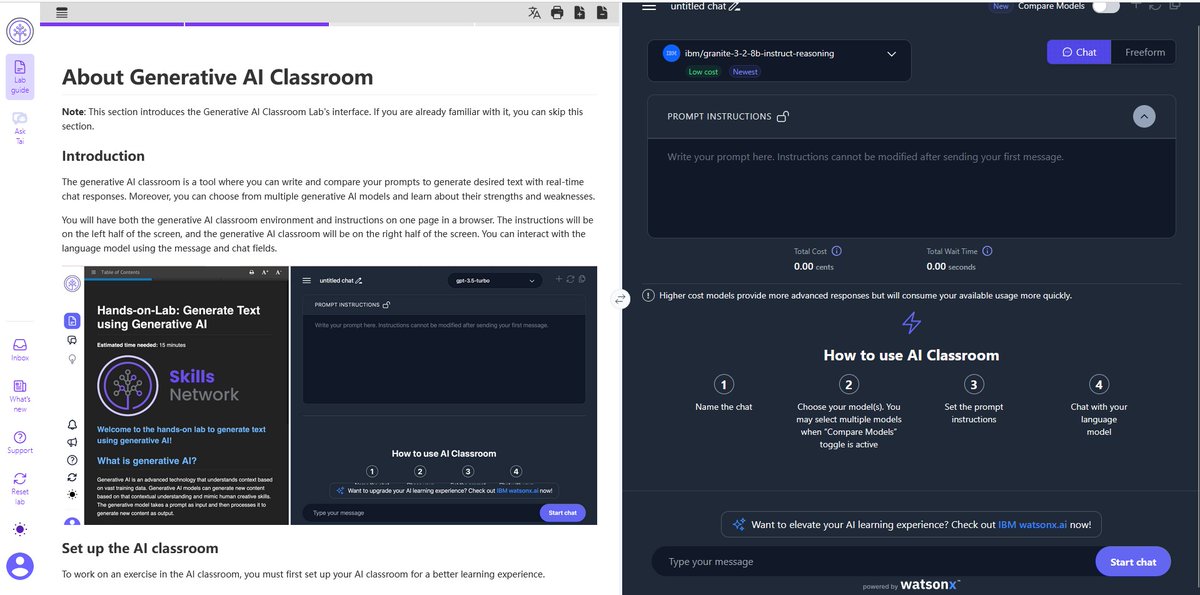This screenshot has height=595, width=1200.
Task: Click the Reset lab icon
Action: pyautogui.click(x=20, y=490)
